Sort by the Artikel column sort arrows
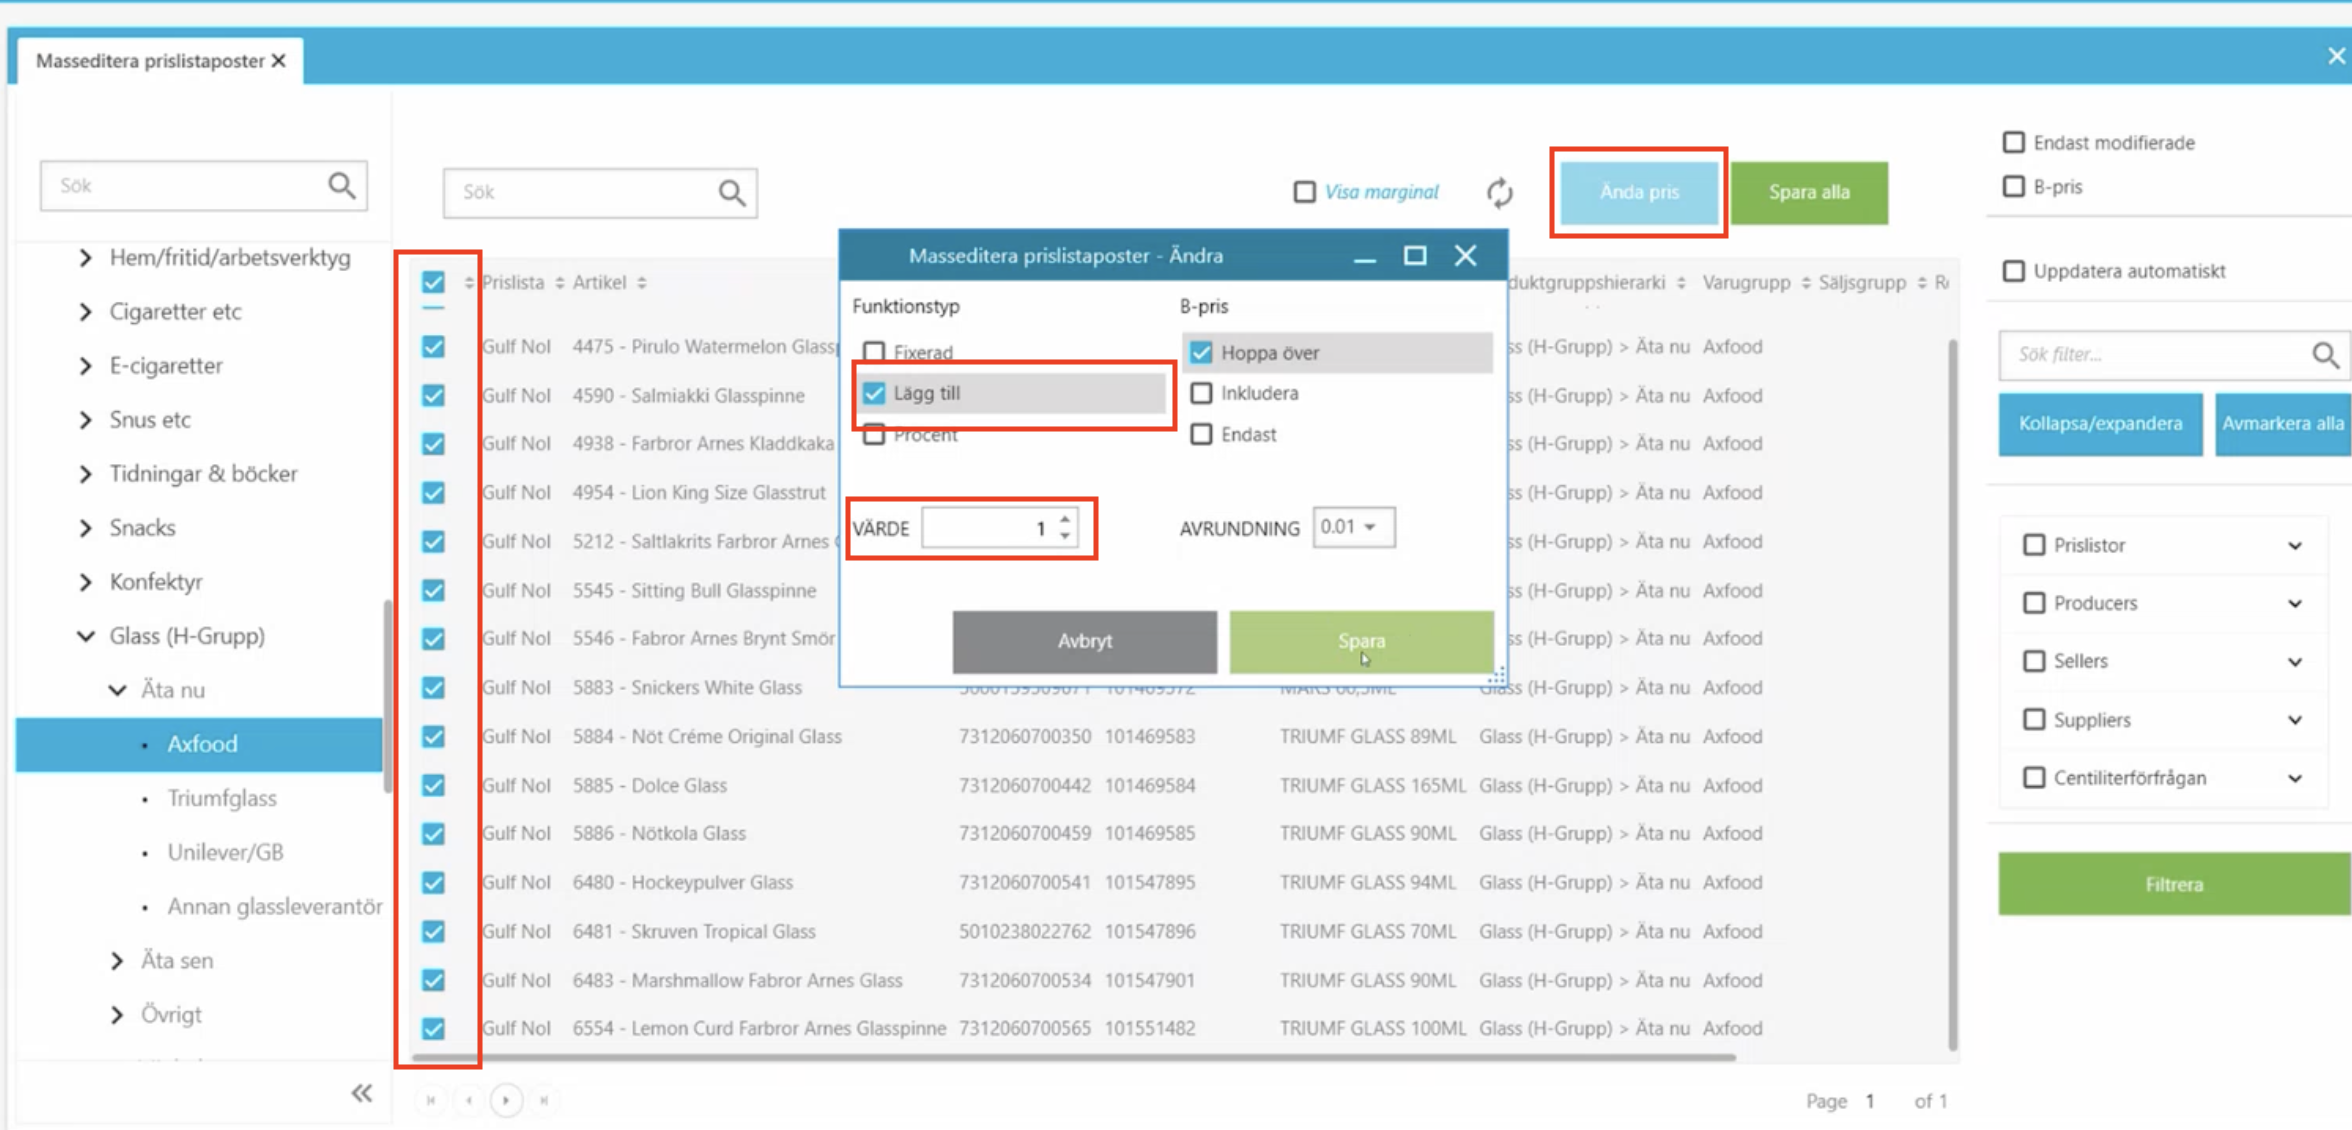The image size is (2352, 1130). click(x=641, y=283)
